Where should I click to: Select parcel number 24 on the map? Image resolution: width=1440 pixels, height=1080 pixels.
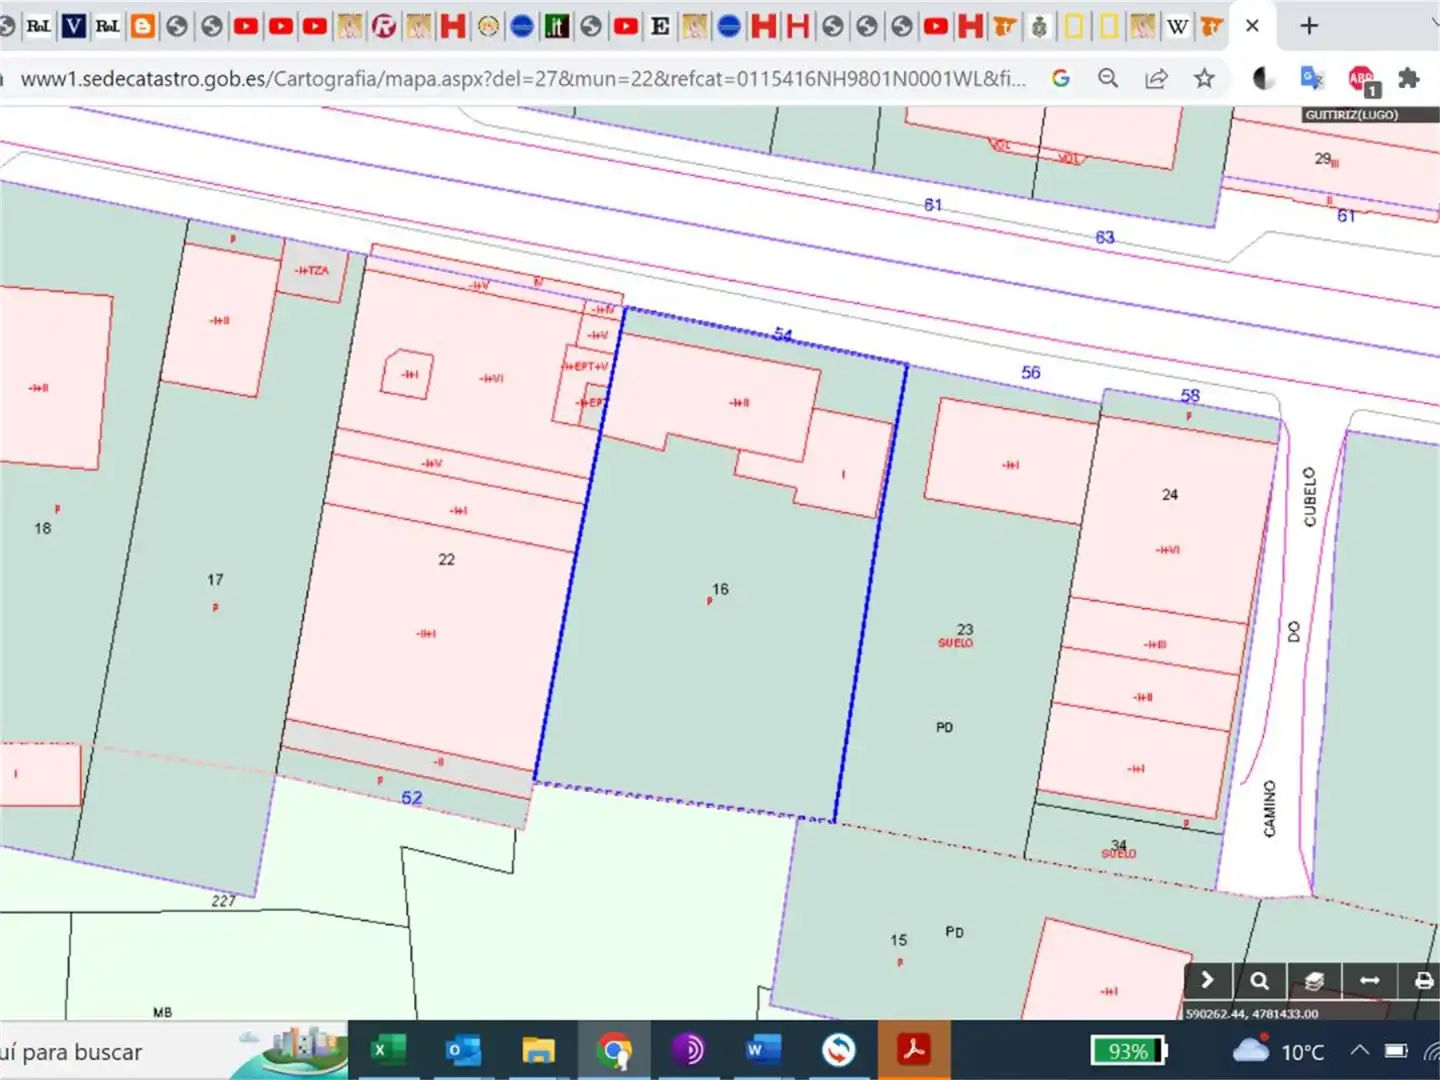1170,495
